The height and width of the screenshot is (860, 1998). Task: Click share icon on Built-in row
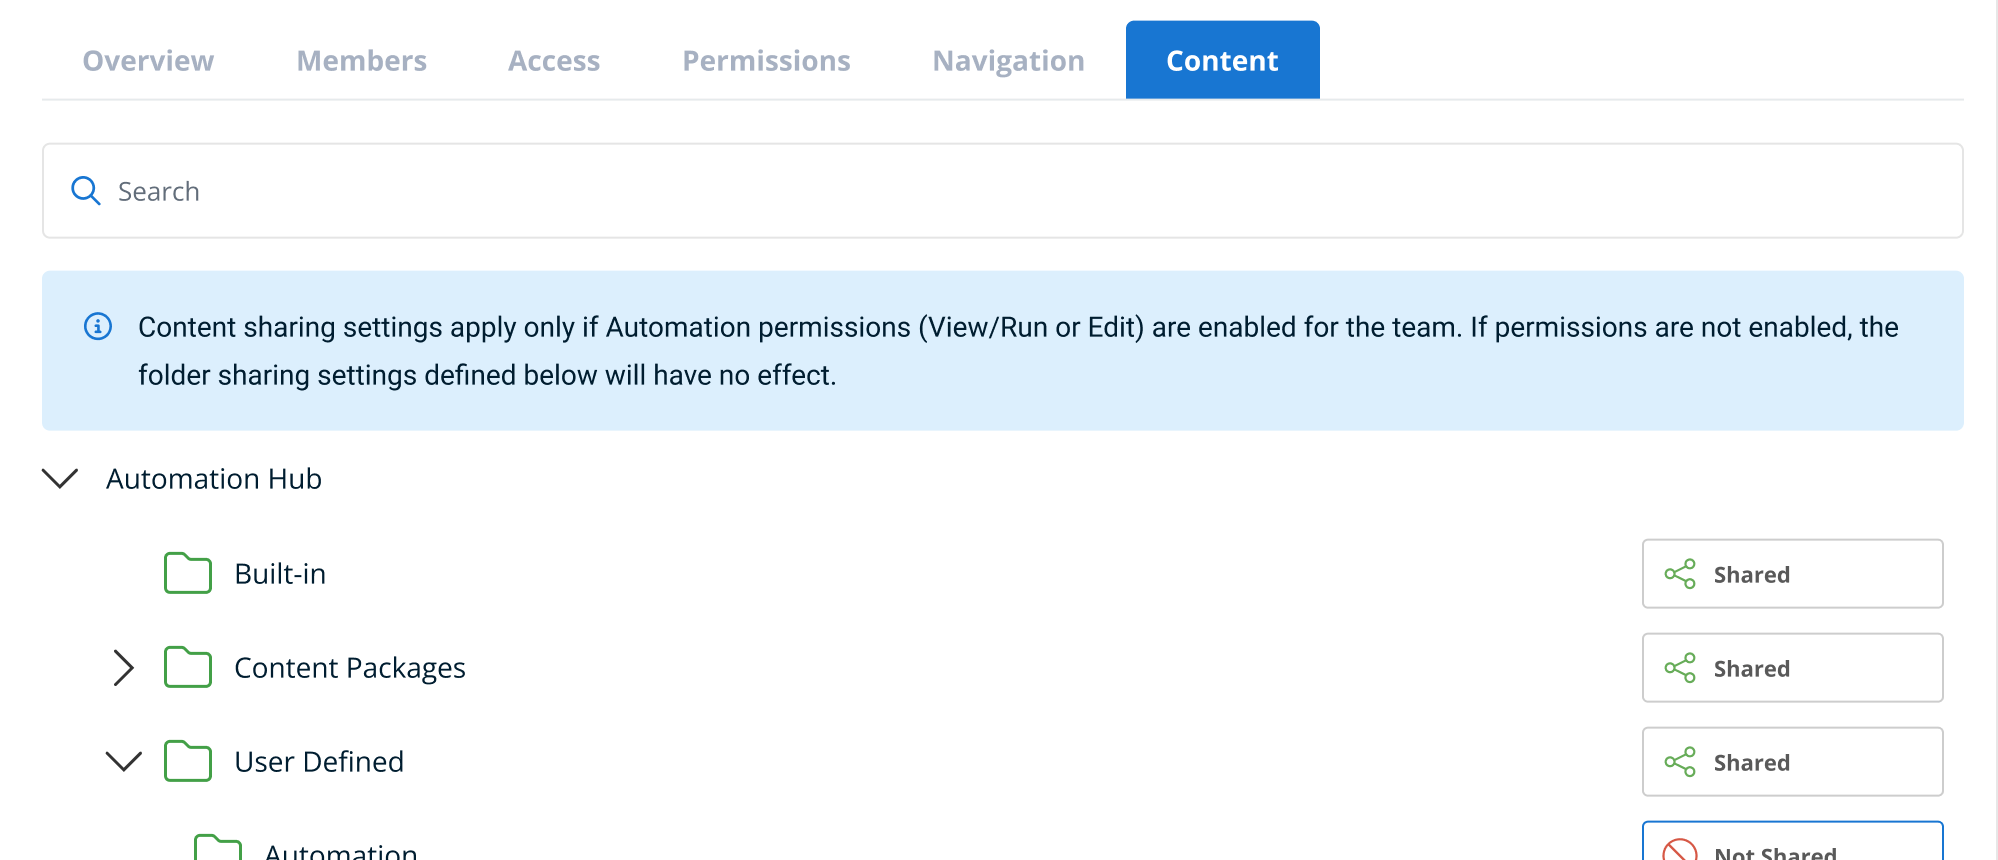coord(1680,574)
